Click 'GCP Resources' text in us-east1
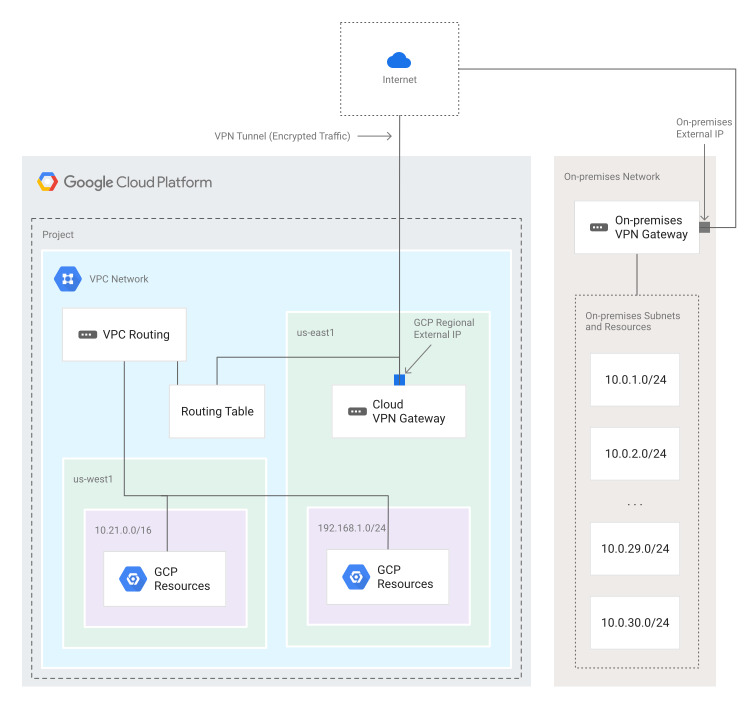 [405, 577]
